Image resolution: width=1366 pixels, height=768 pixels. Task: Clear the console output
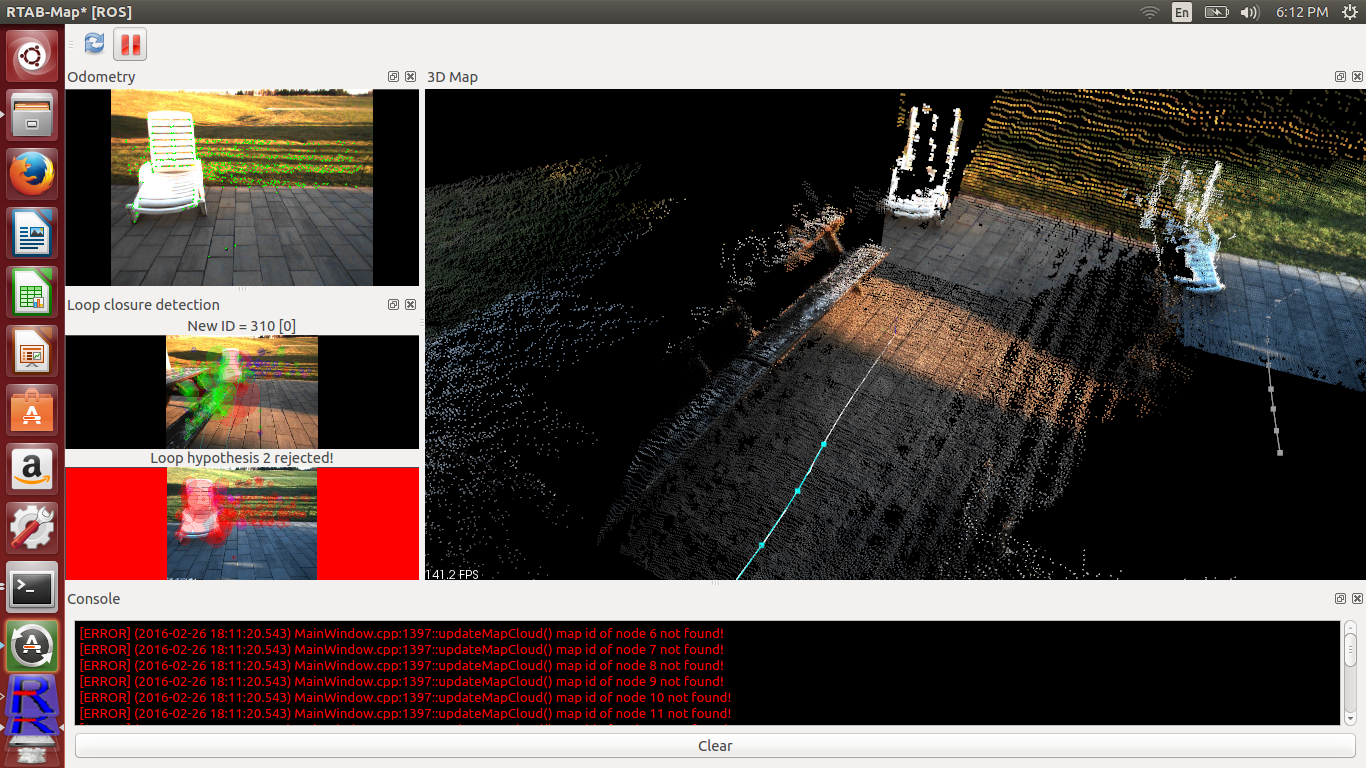[715, 745]
